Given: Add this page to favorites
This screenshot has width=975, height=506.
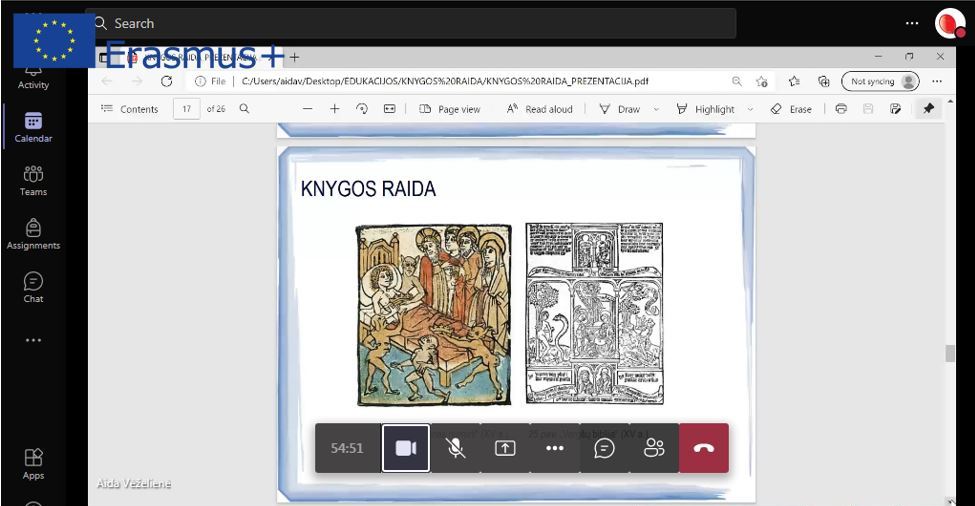Looking at the screenshot, I should [762, 81].
